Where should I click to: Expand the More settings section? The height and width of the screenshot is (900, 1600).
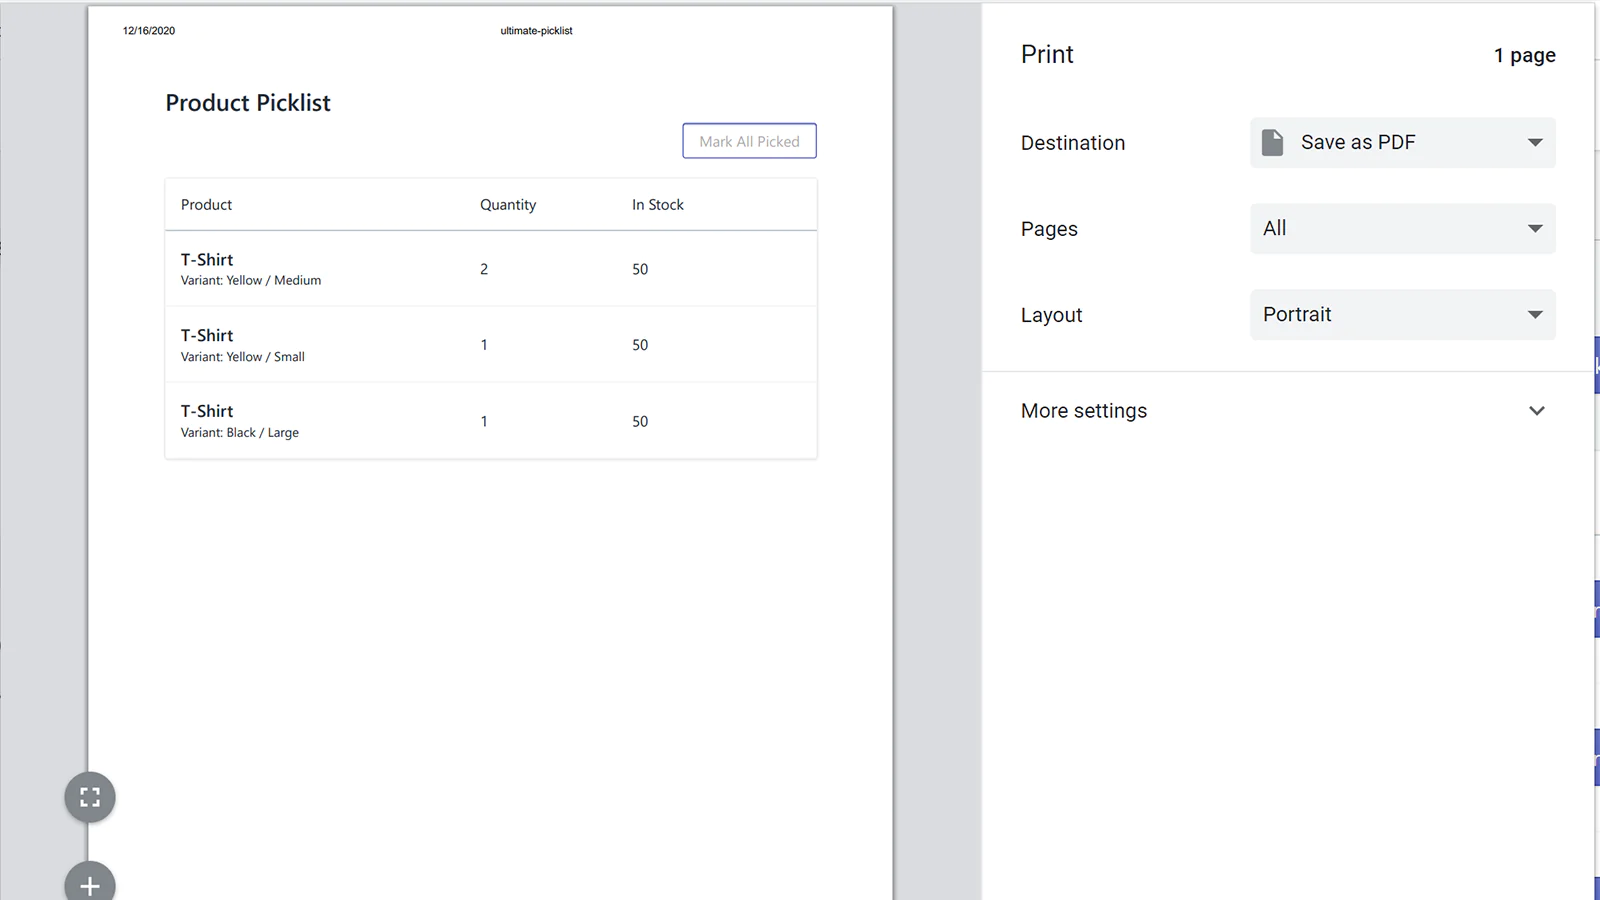[1084, 411]
